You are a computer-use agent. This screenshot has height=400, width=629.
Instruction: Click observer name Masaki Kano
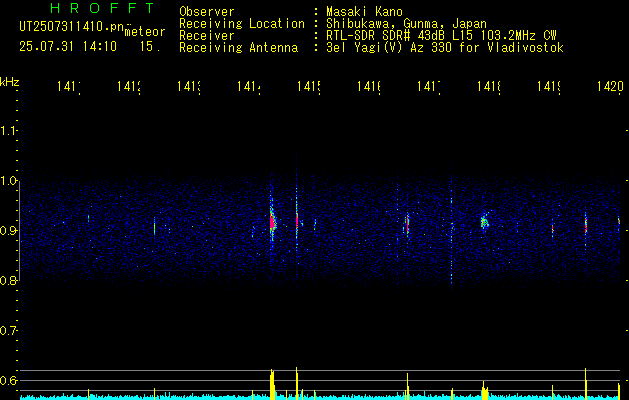pos(365,12)
